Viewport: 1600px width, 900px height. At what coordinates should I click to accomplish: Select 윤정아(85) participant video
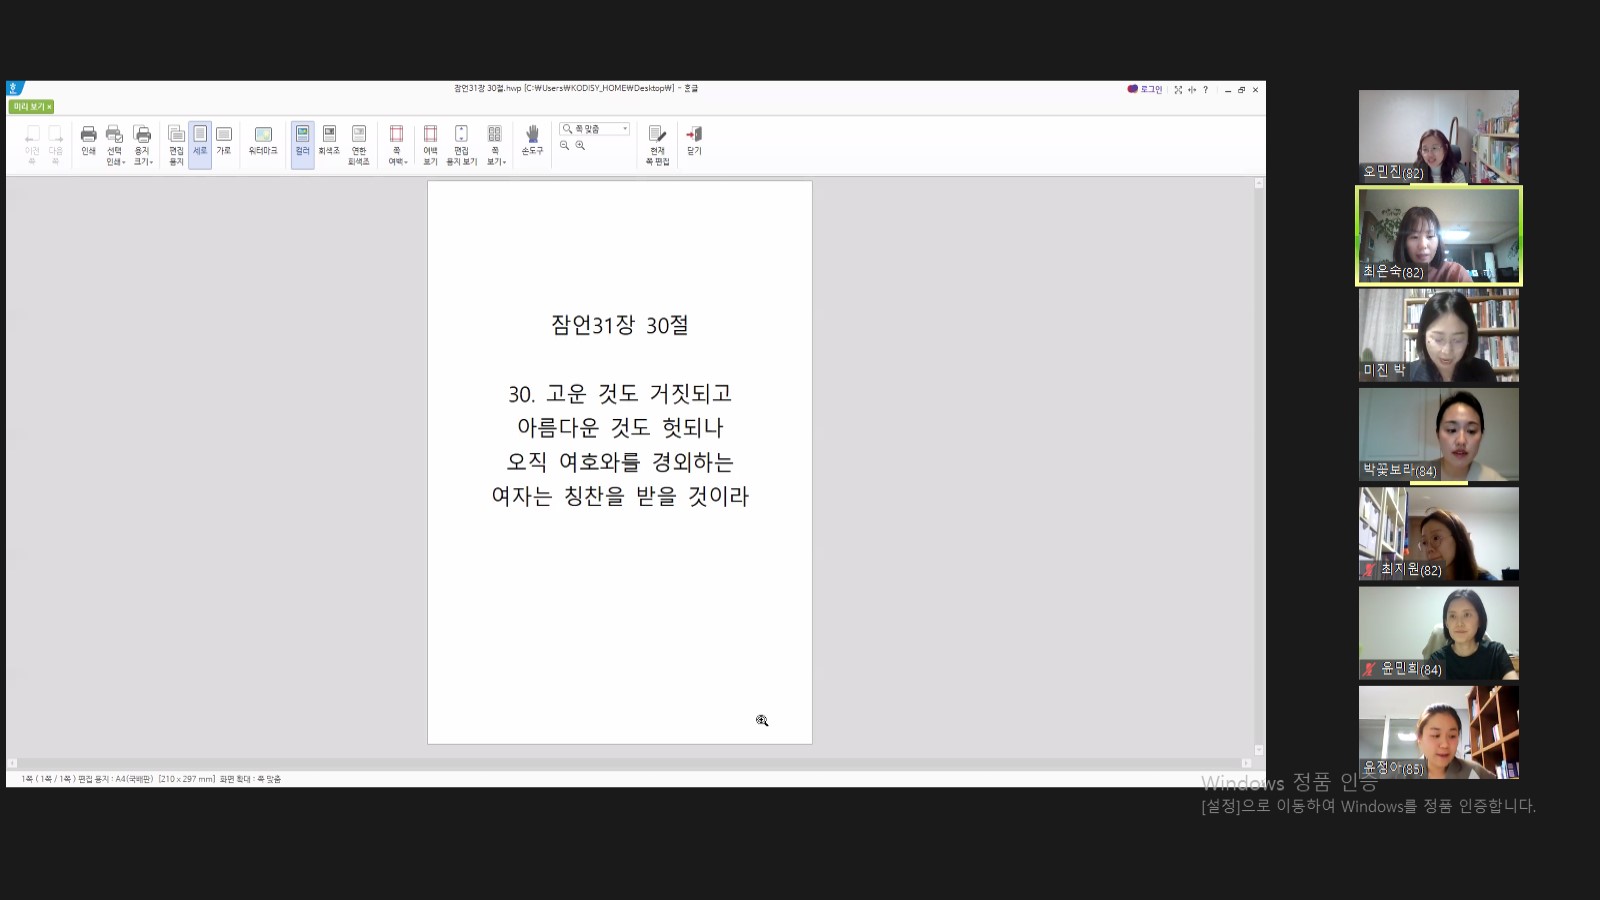click(x=1439, y=732)
